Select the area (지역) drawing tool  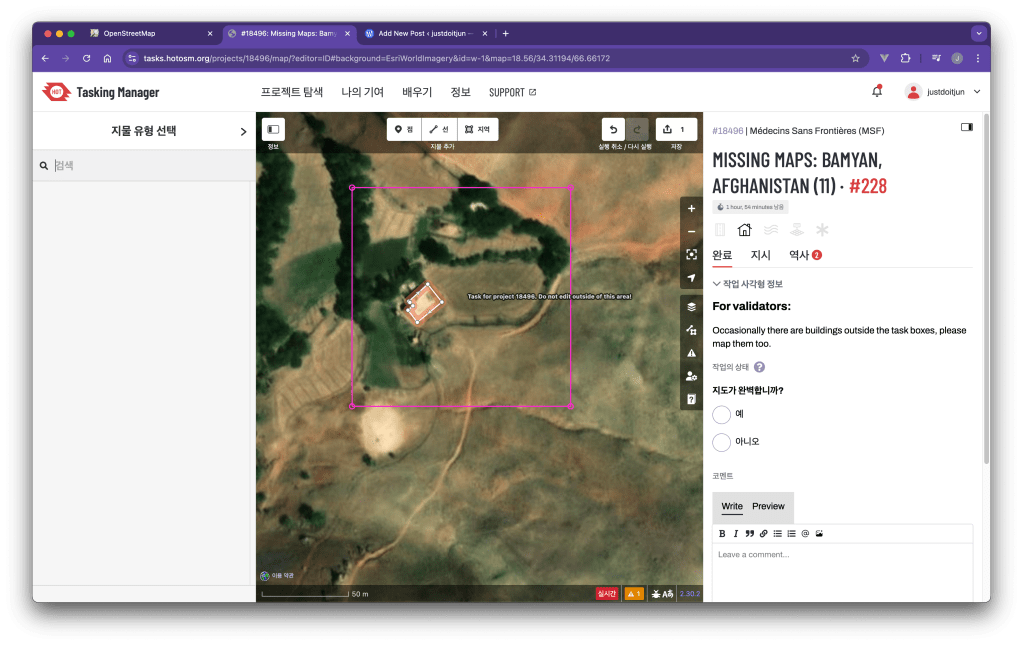click(476, 130)
